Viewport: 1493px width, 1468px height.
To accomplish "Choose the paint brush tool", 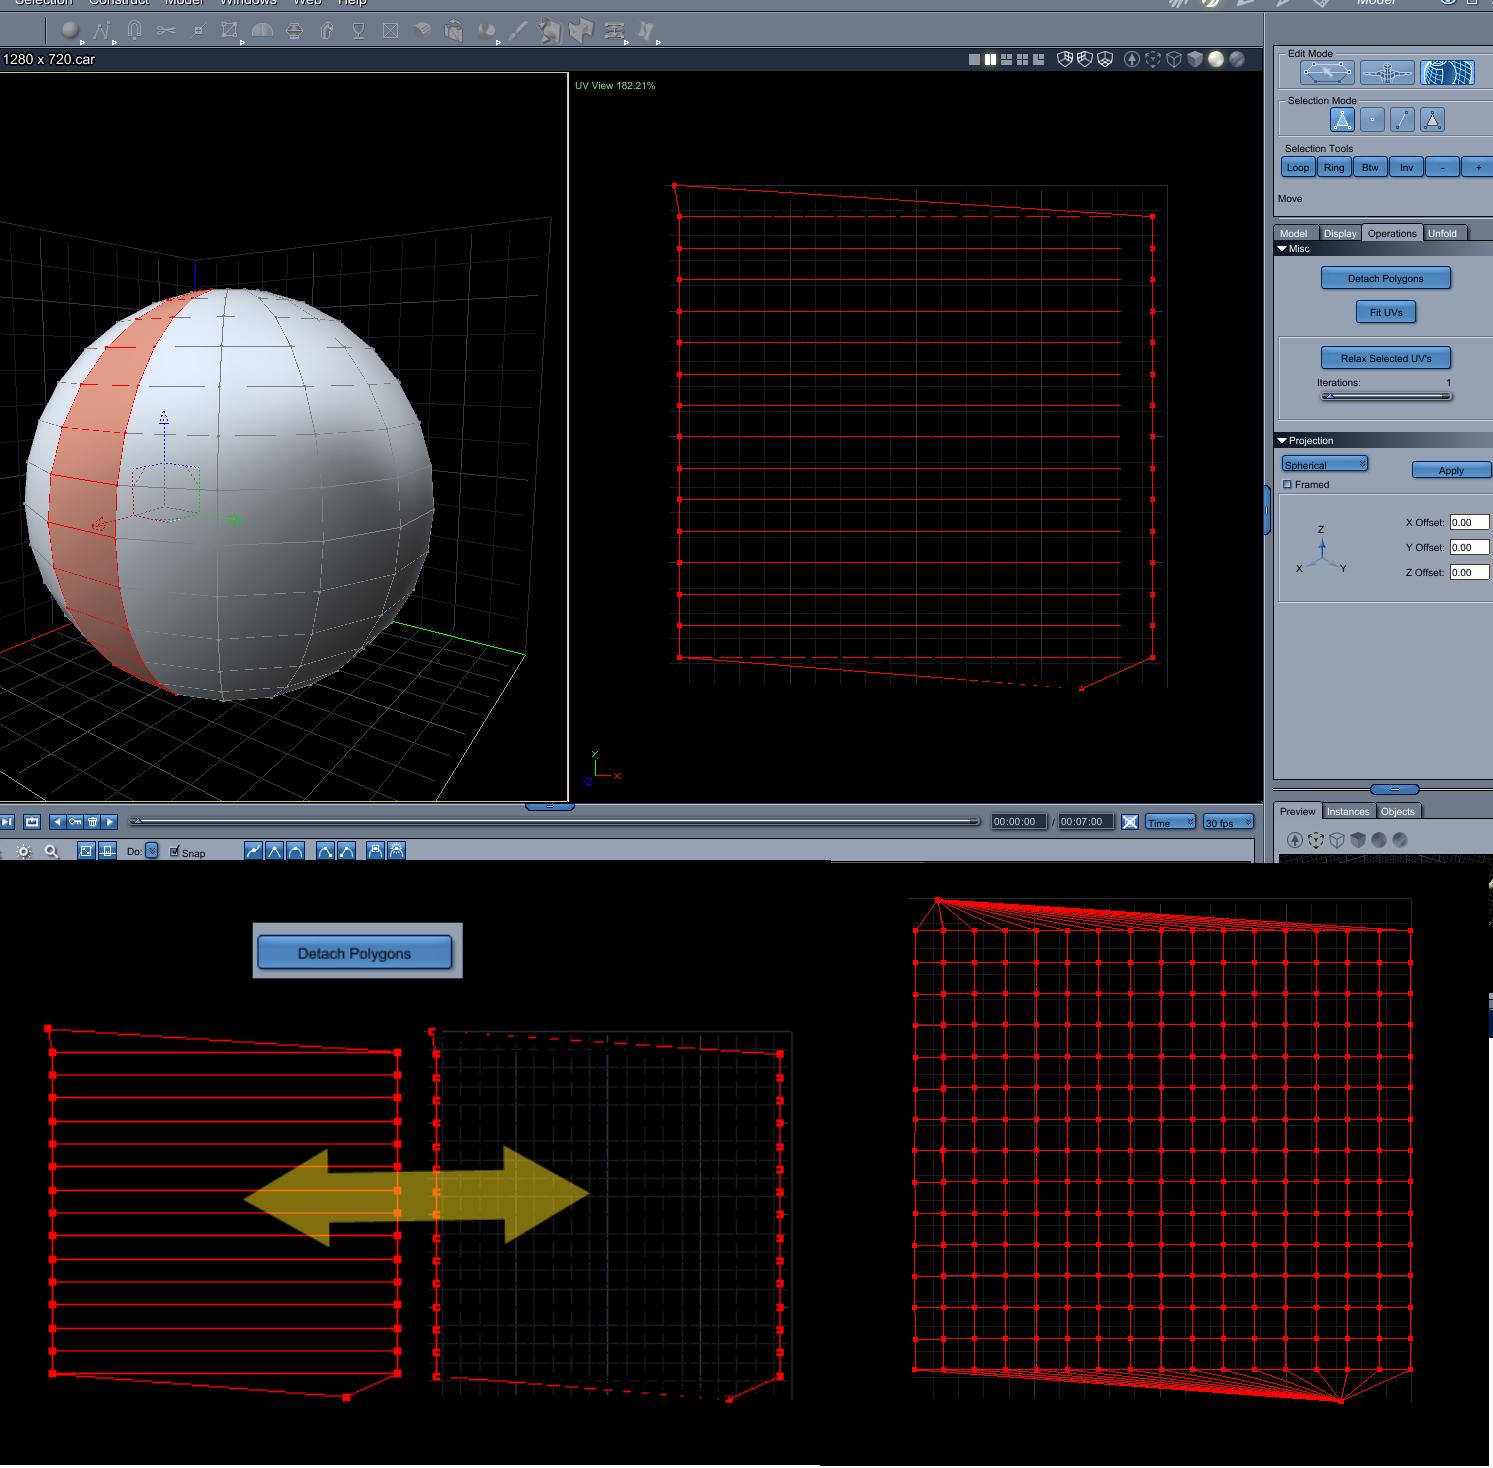I will pos(518,31).
